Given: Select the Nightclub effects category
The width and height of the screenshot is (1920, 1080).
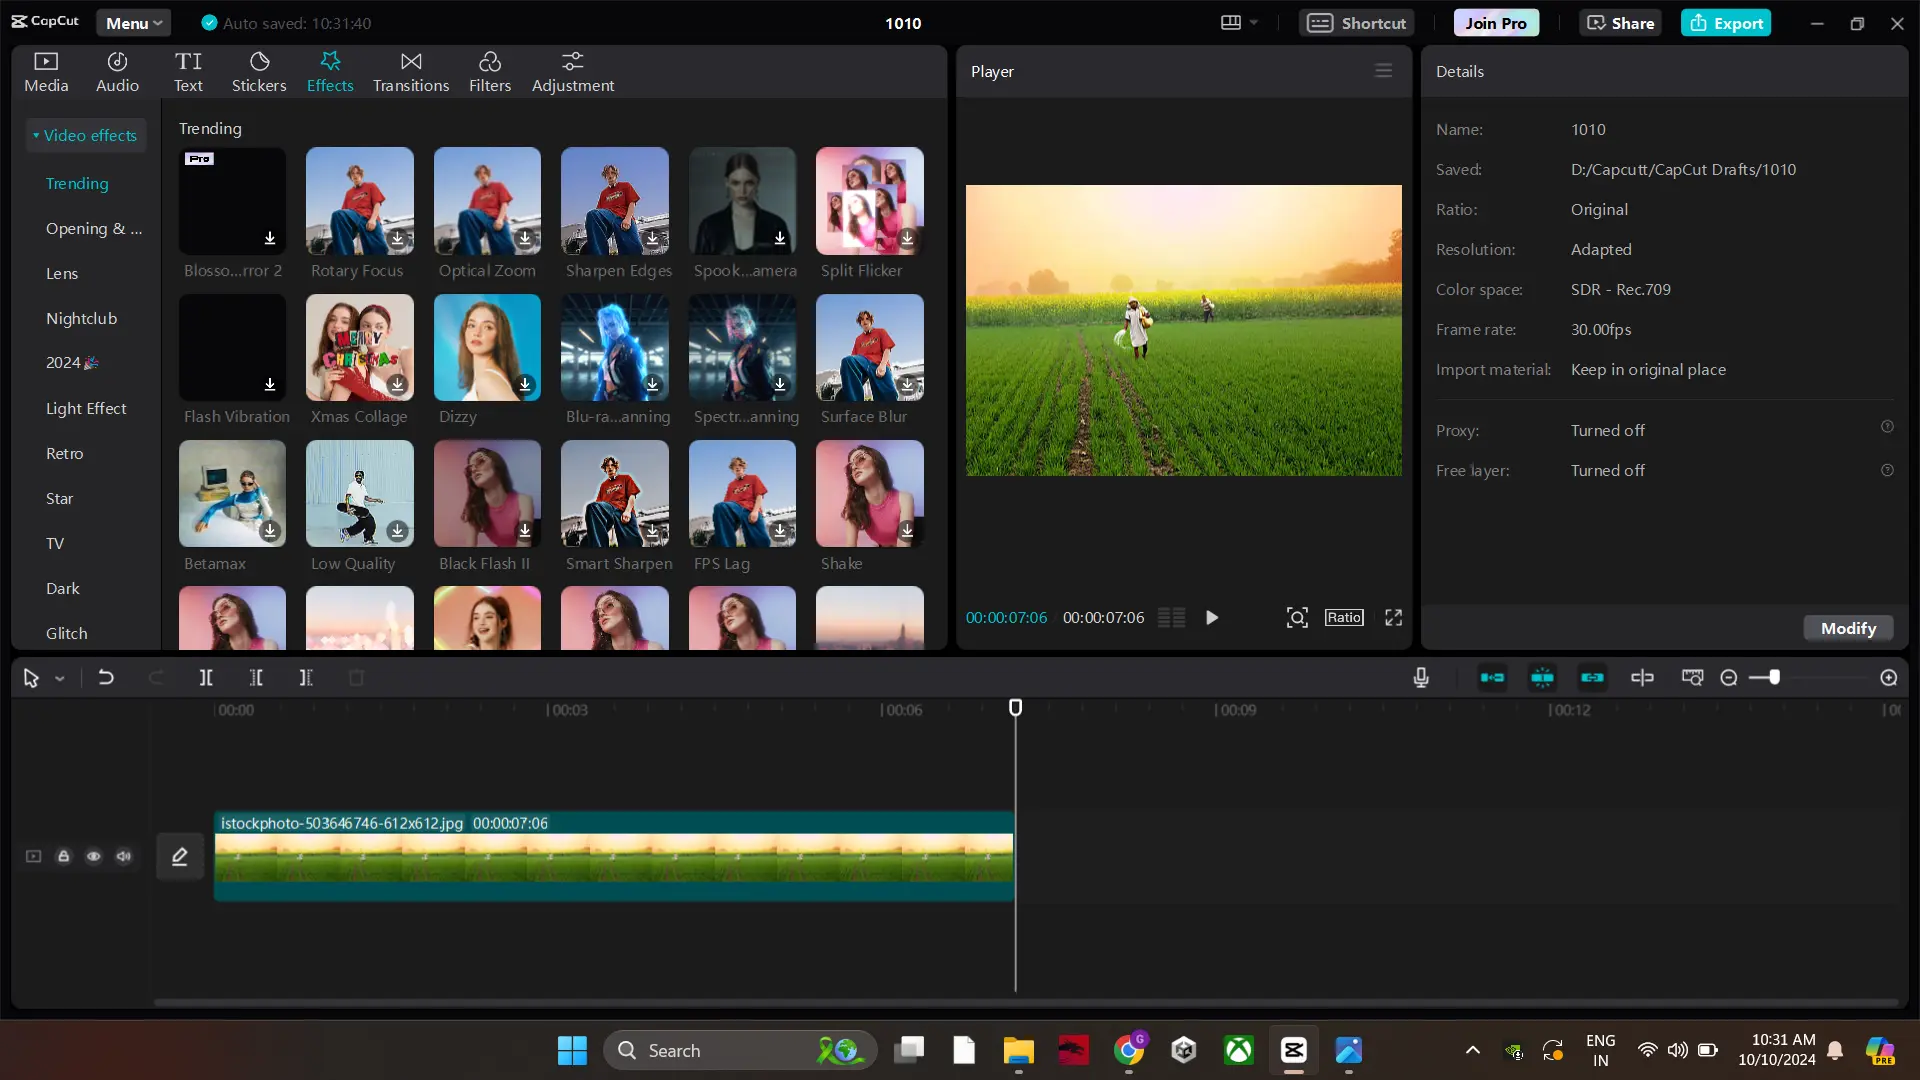Looking at the screenshot, I should click(81, 318).
